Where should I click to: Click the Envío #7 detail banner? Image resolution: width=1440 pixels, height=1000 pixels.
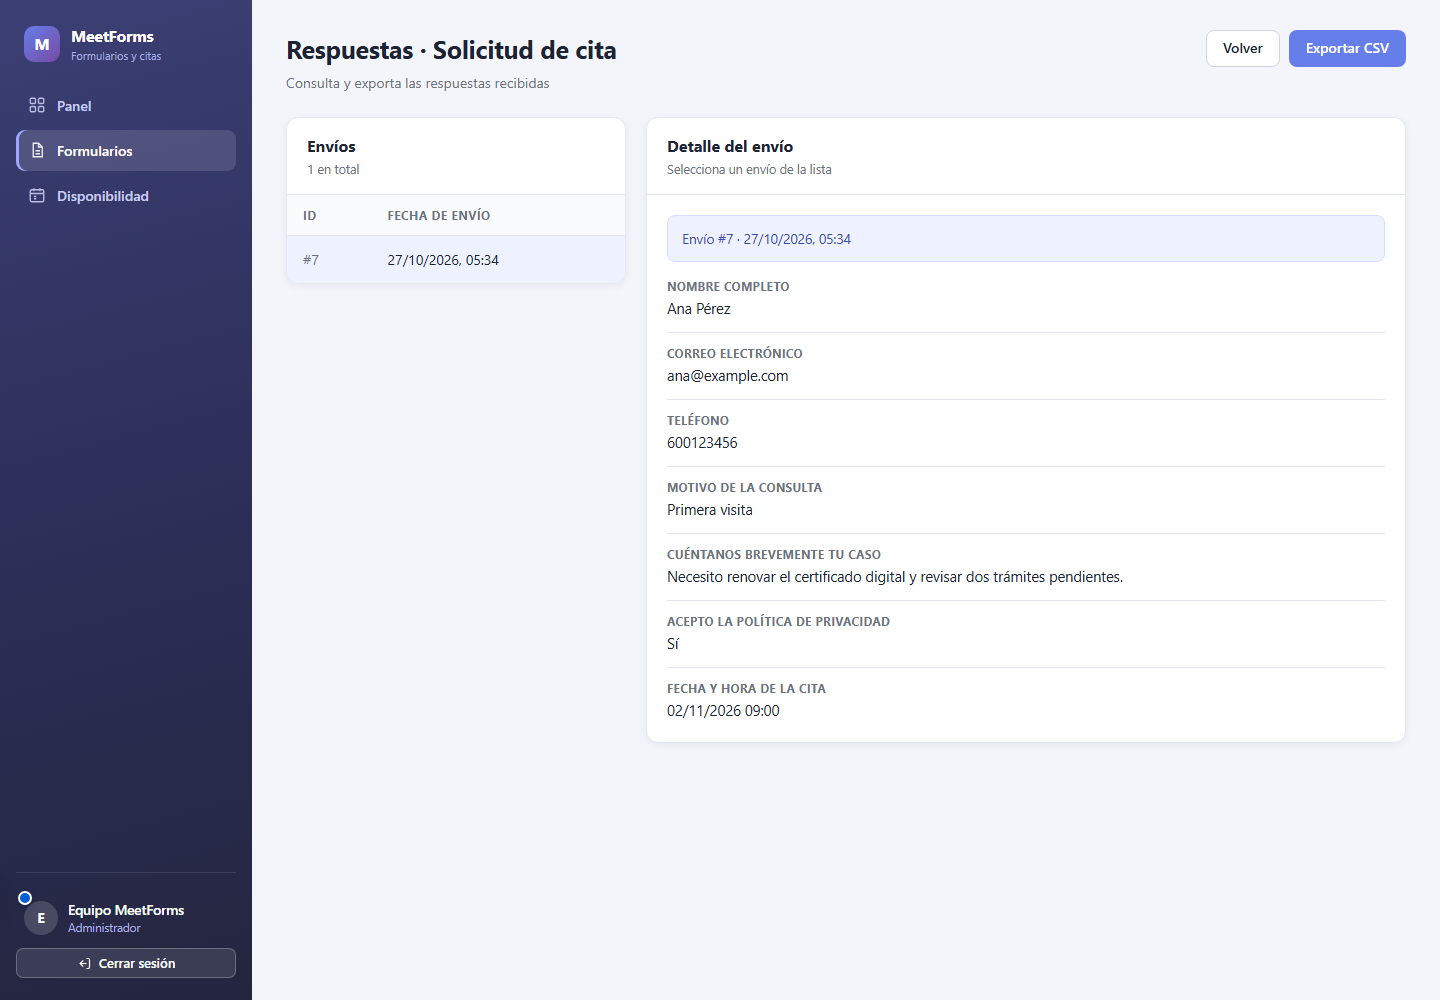1026,239
